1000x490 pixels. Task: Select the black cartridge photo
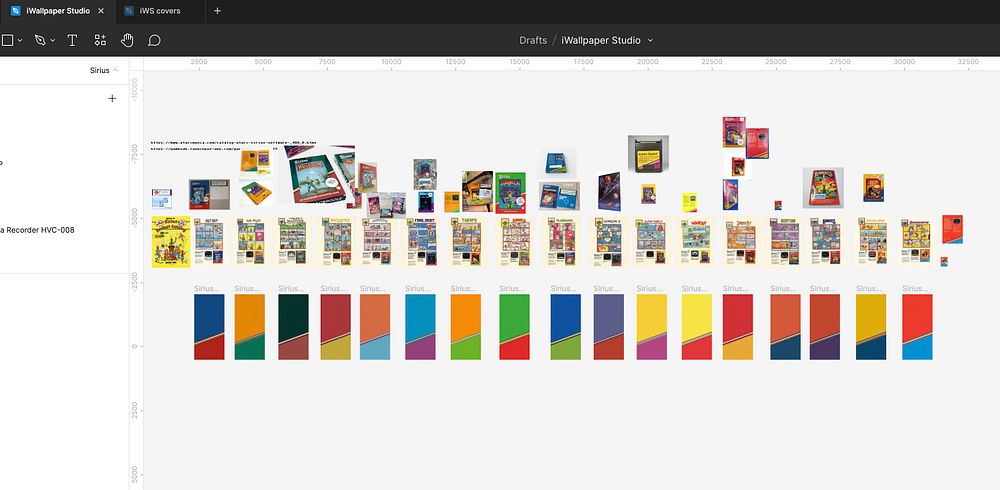click(648, 154)
